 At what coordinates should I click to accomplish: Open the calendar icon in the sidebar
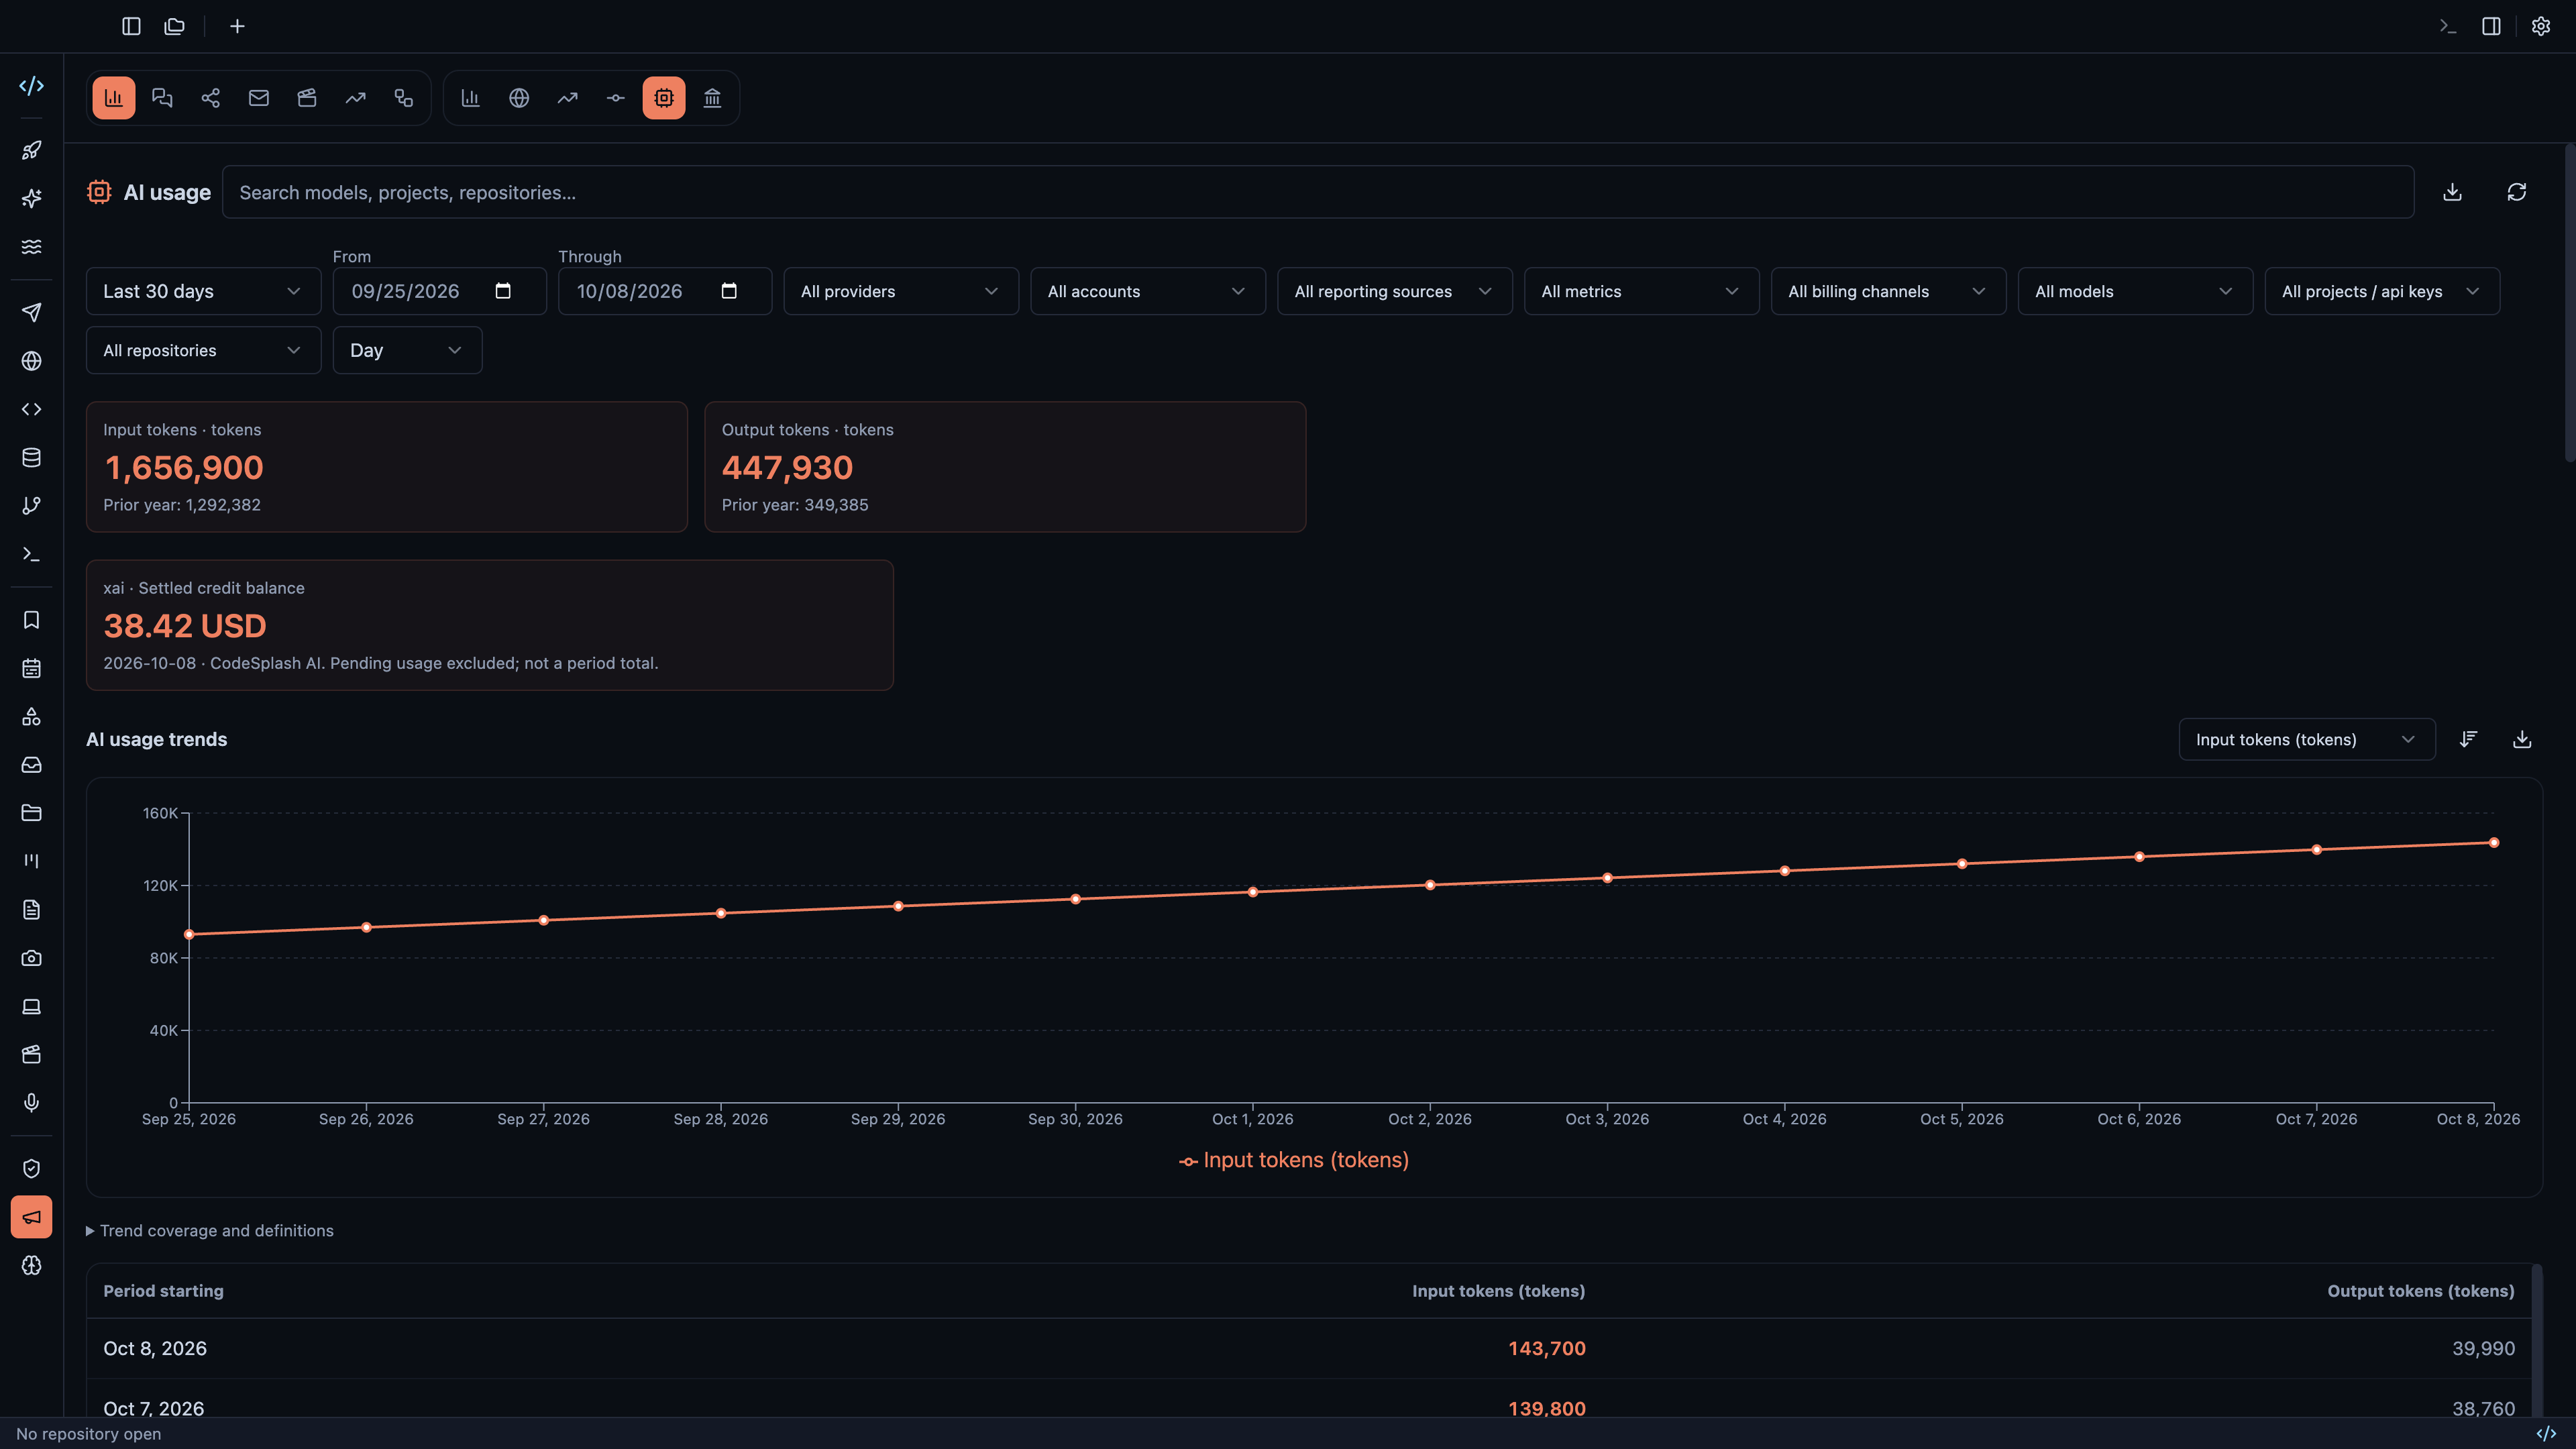(31, 669)
